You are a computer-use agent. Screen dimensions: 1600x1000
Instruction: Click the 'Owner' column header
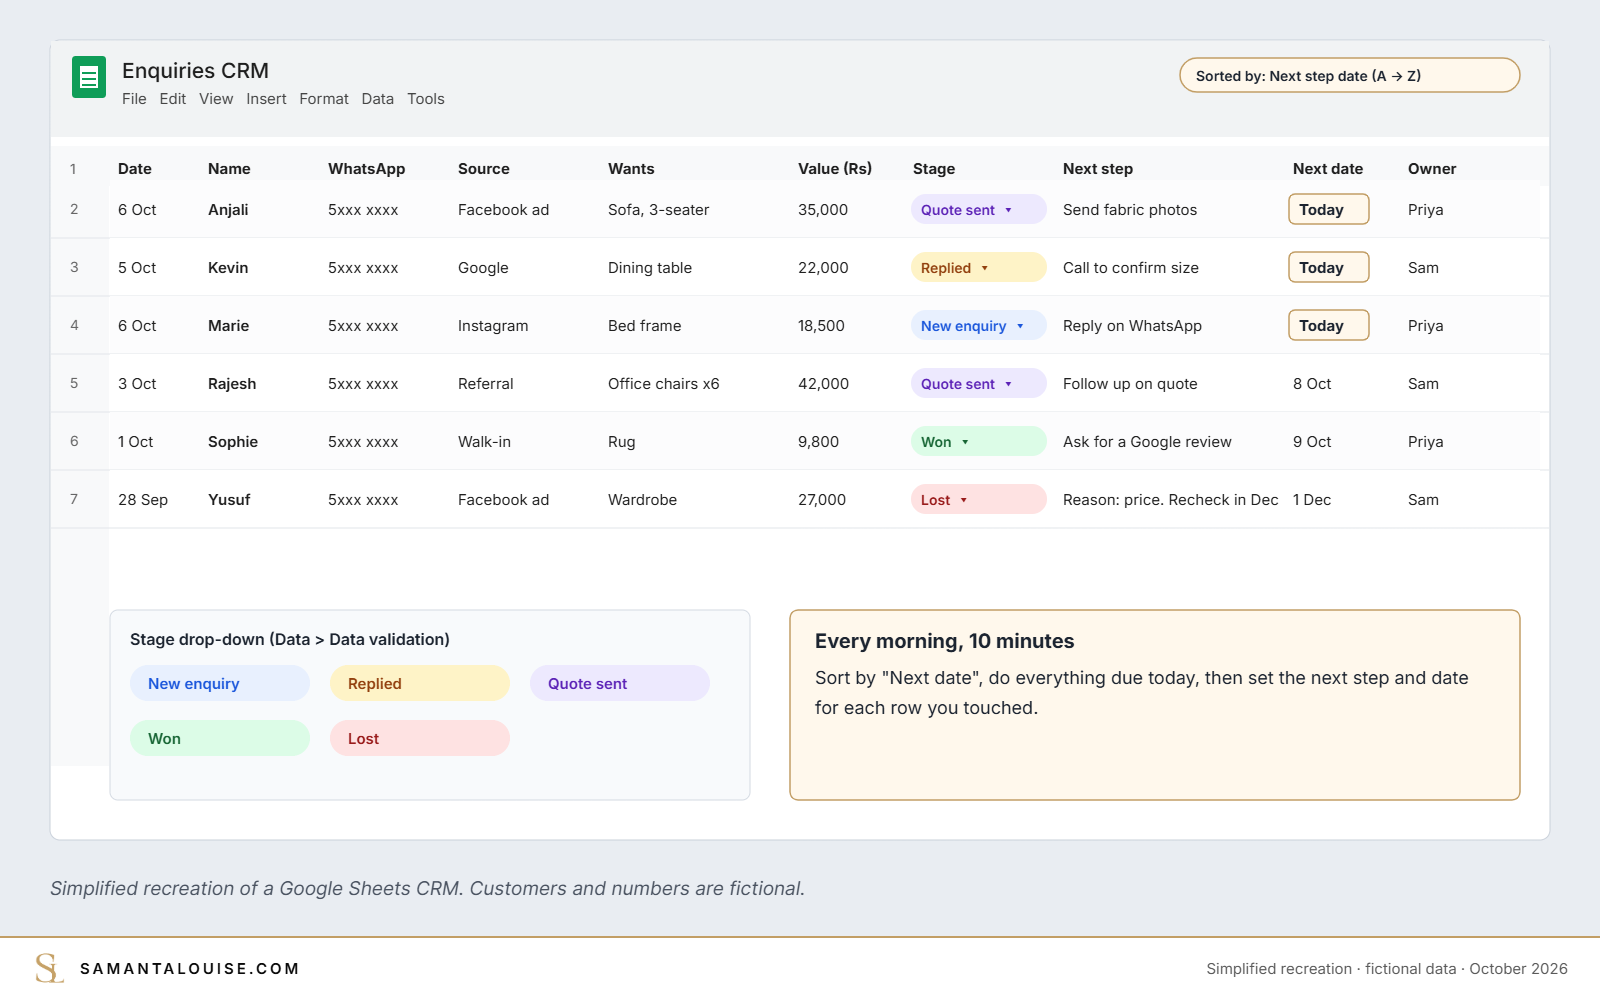click(x=1432, y=169)
